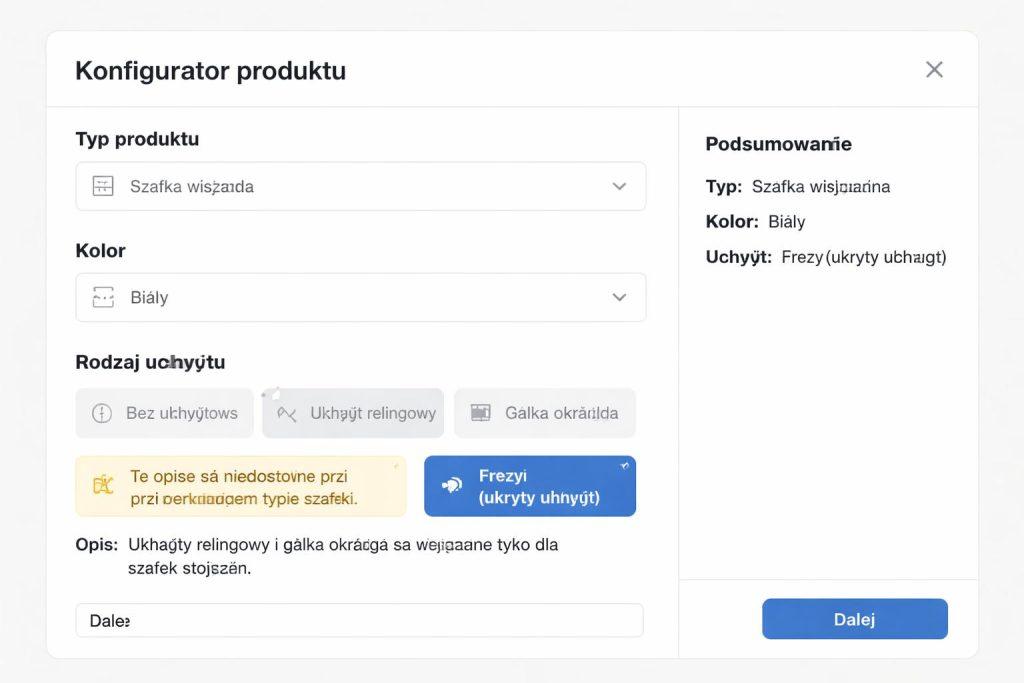Click the circle icon on Bez uchwytów
1024x683 pixels.
pos(102,413)
